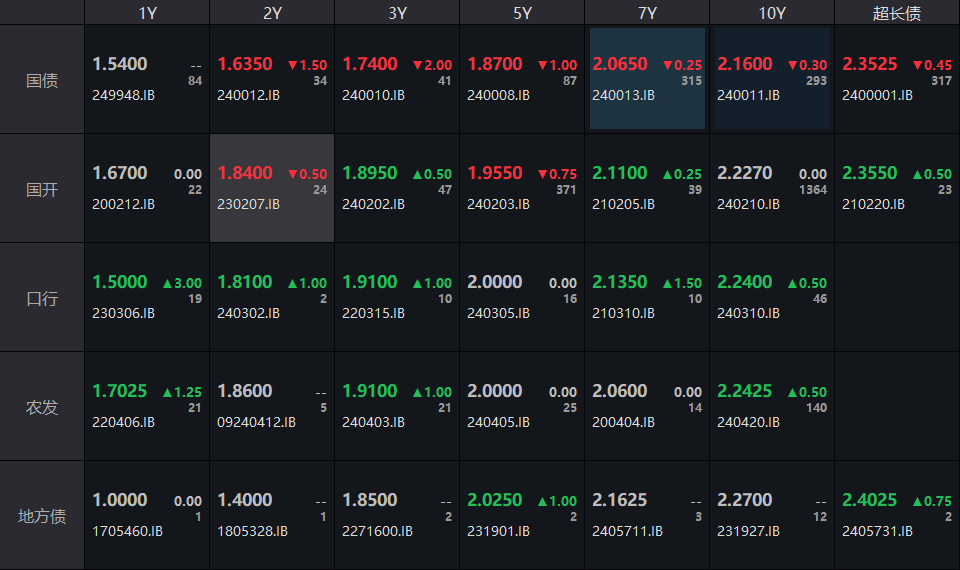Click the 2.0650 yield for 240013.IB
Image resolution: width=960 pixels, height=570 pixels.
point(620,64)
